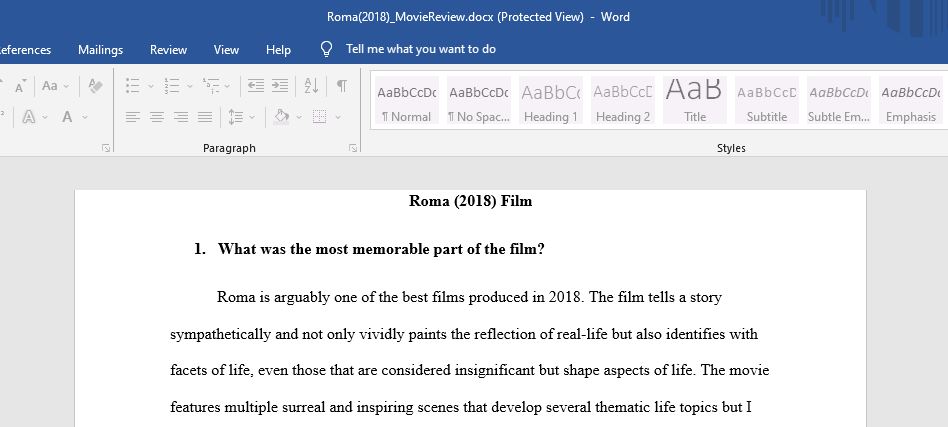Image resolution: width=948 pixels, height=427 pixels.
Task: Select the Bullets list icon
Action: click(132, 86)
